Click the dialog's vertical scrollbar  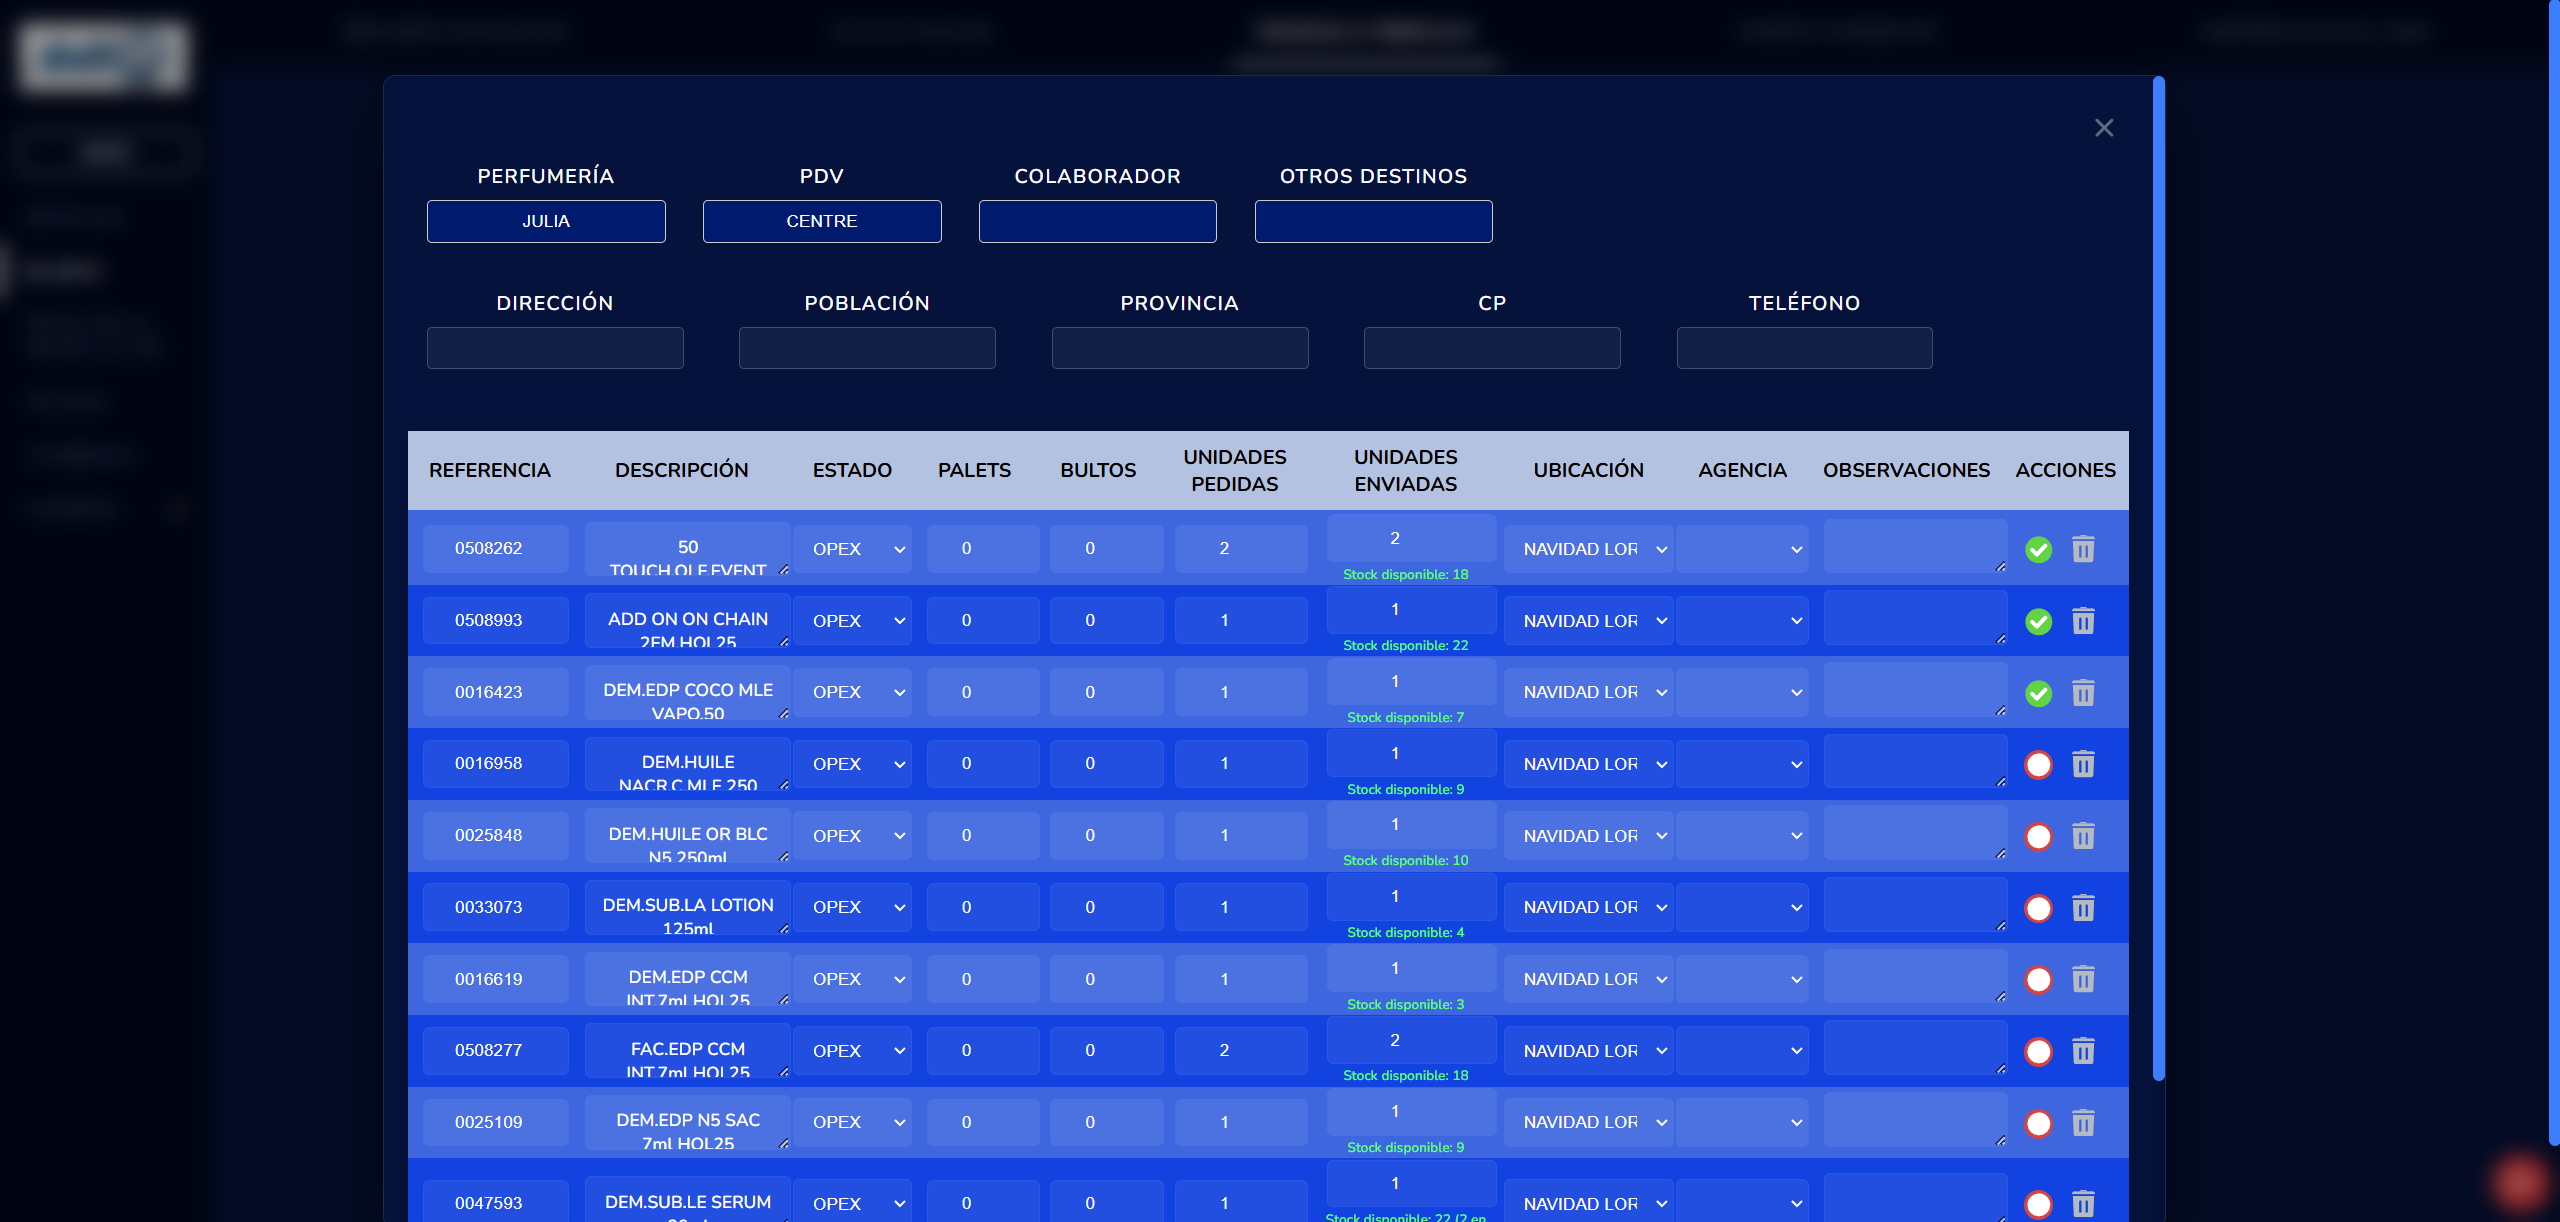2158,578
